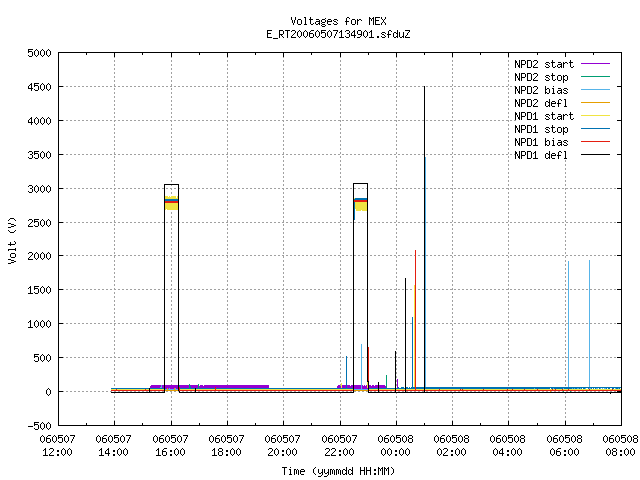Viewport: 640px width, 480px height.
Task: Click the green NPD2 stop legend line
Action: click(596, 77)
